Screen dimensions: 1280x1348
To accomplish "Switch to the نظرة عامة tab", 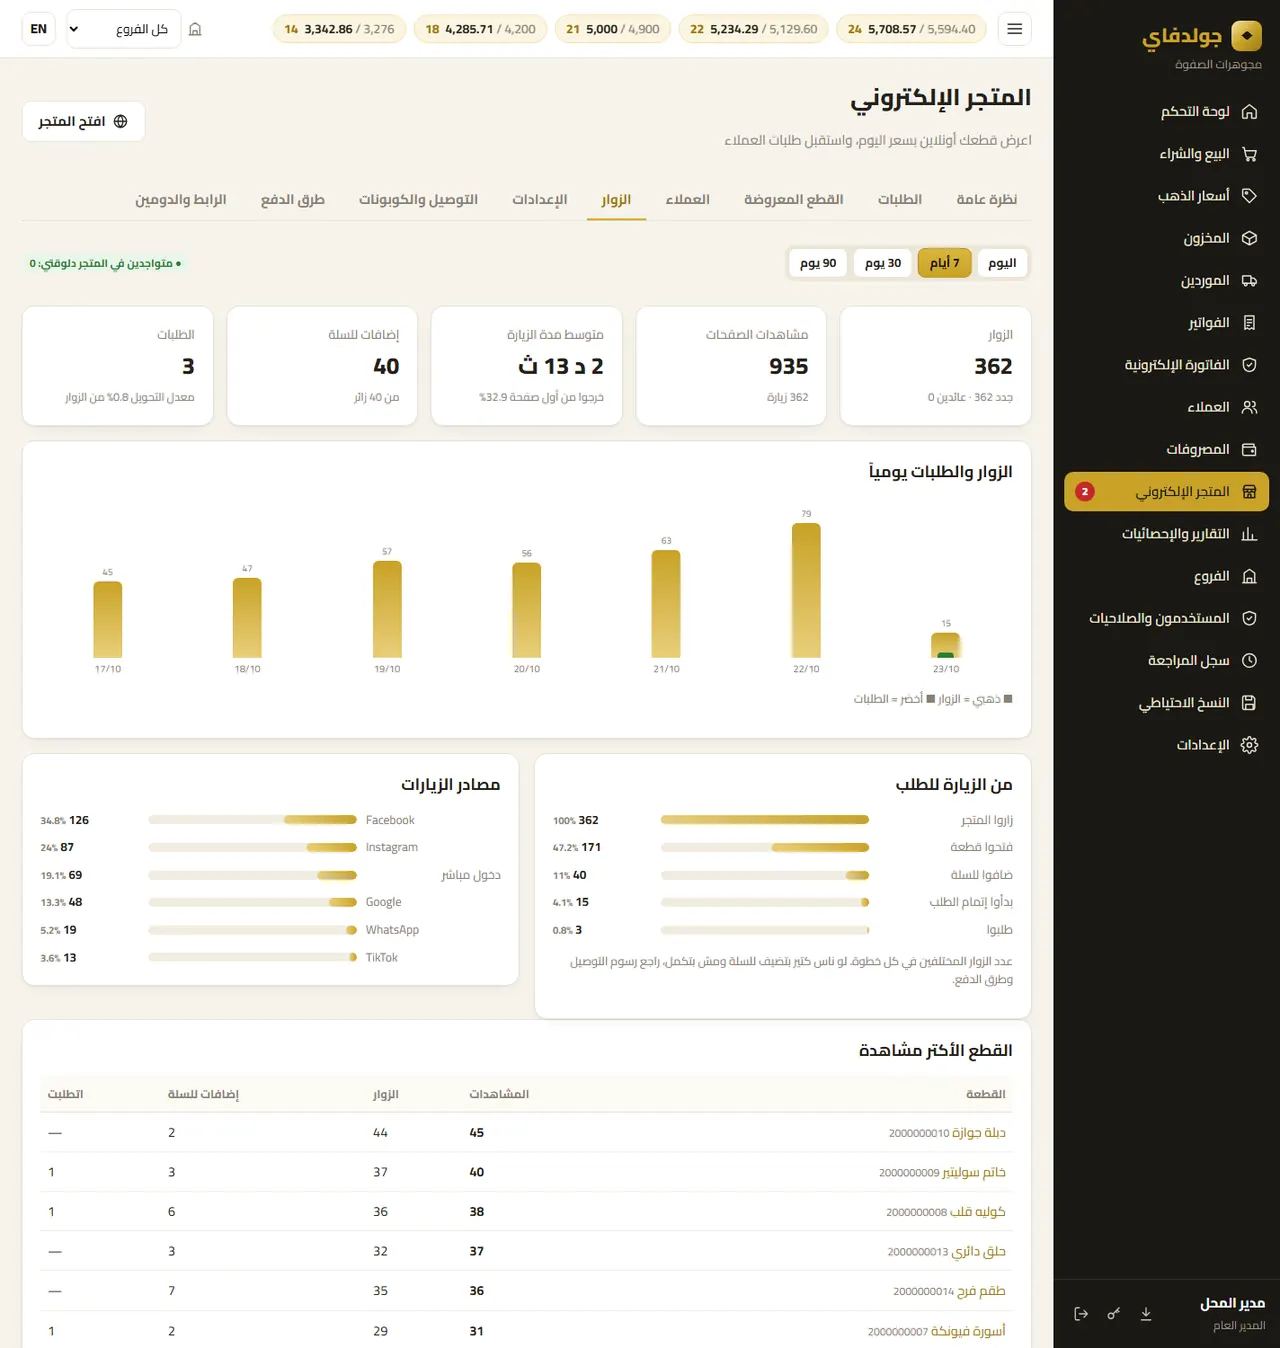I will click(987, 200).
